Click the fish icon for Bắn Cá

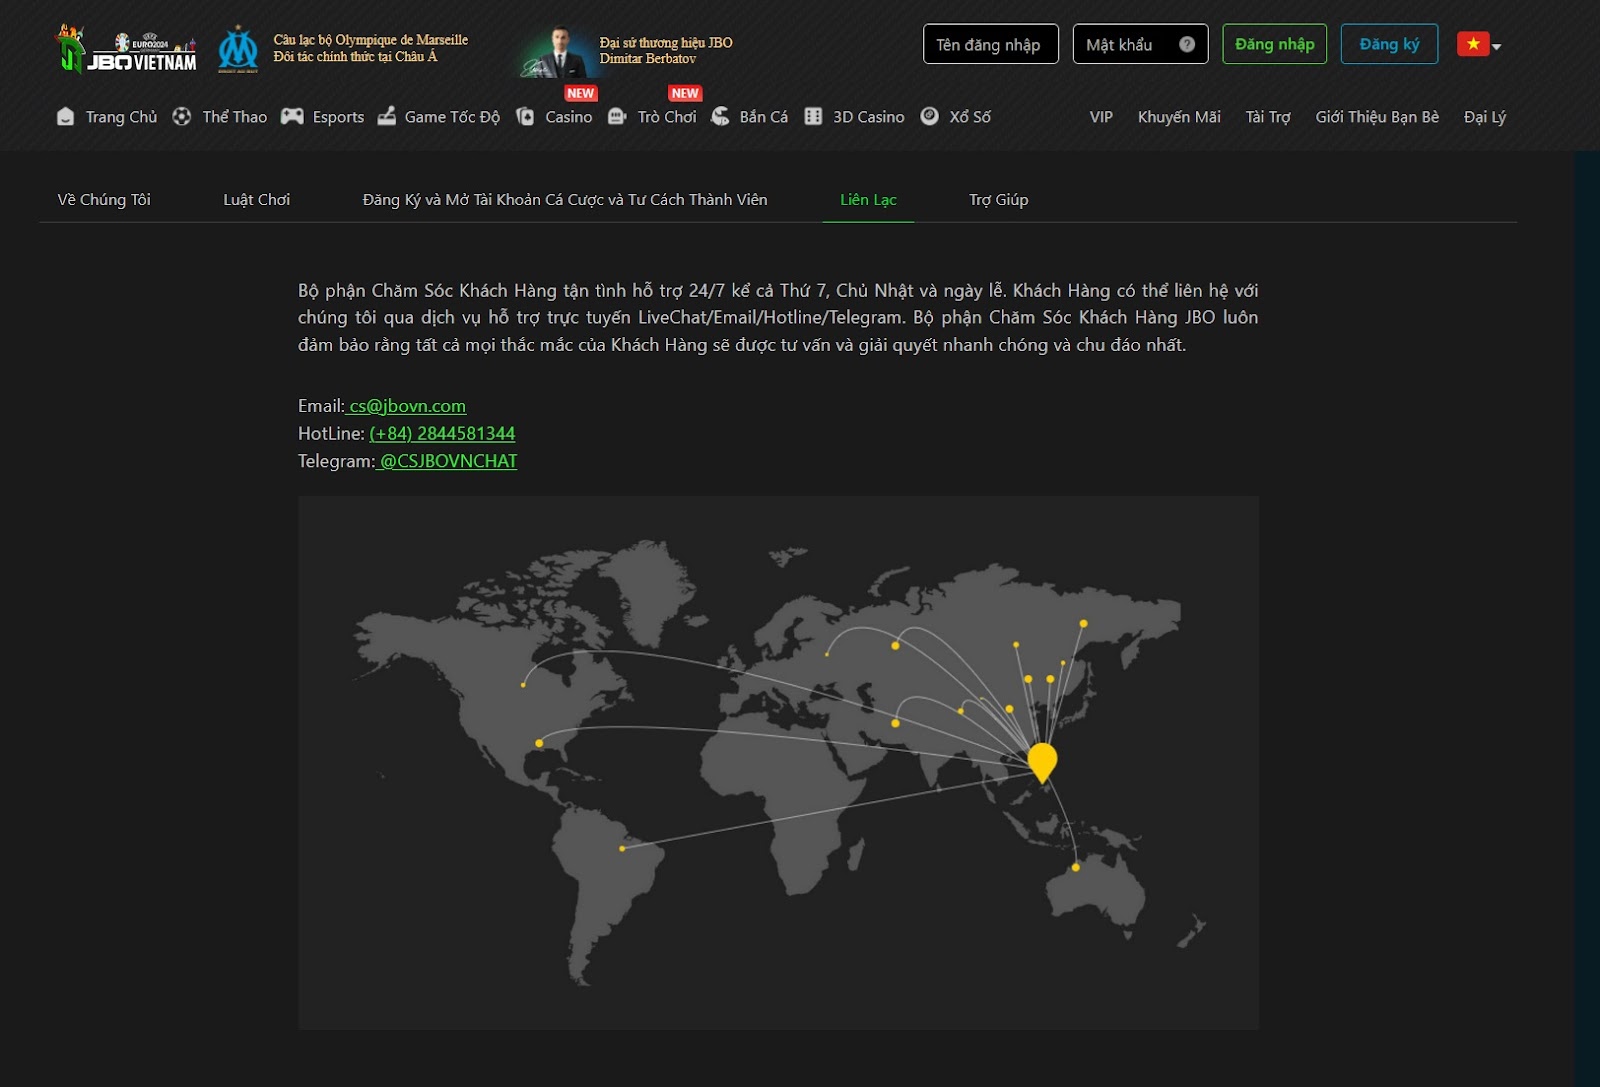pyautogui.click(x=720, y=116)
